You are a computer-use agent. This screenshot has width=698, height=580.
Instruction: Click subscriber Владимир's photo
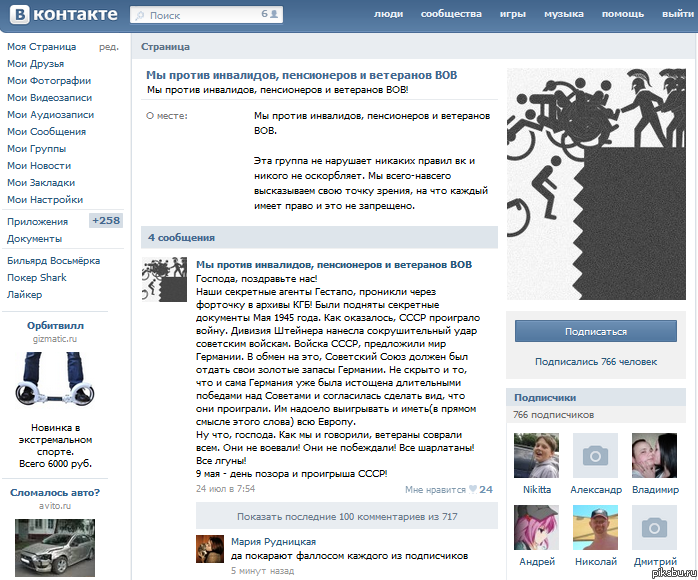(x=654, y=455)
